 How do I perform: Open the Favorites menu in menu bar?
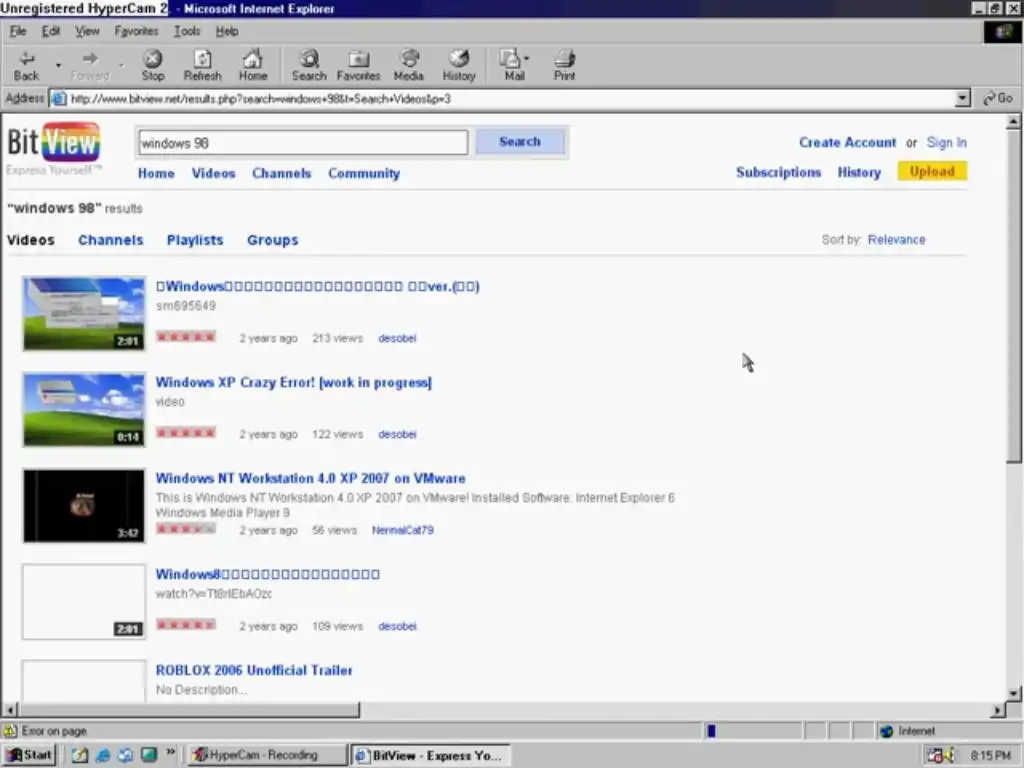coord(136,31)
